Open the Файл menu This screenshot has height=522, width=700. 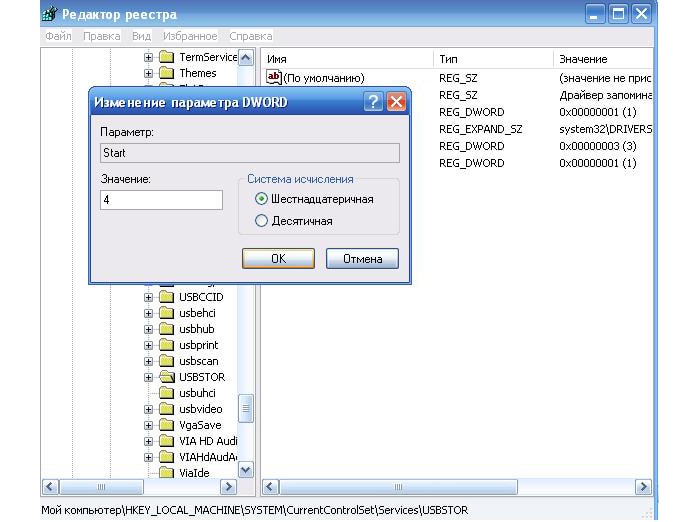click(x=58, y=36)
